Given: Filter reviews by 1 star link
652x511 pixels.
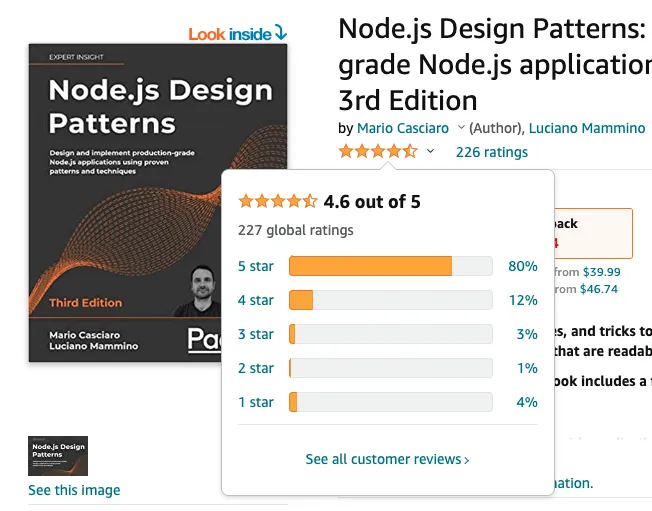Looking at the screenshot, I should click(x=256, y=402).
